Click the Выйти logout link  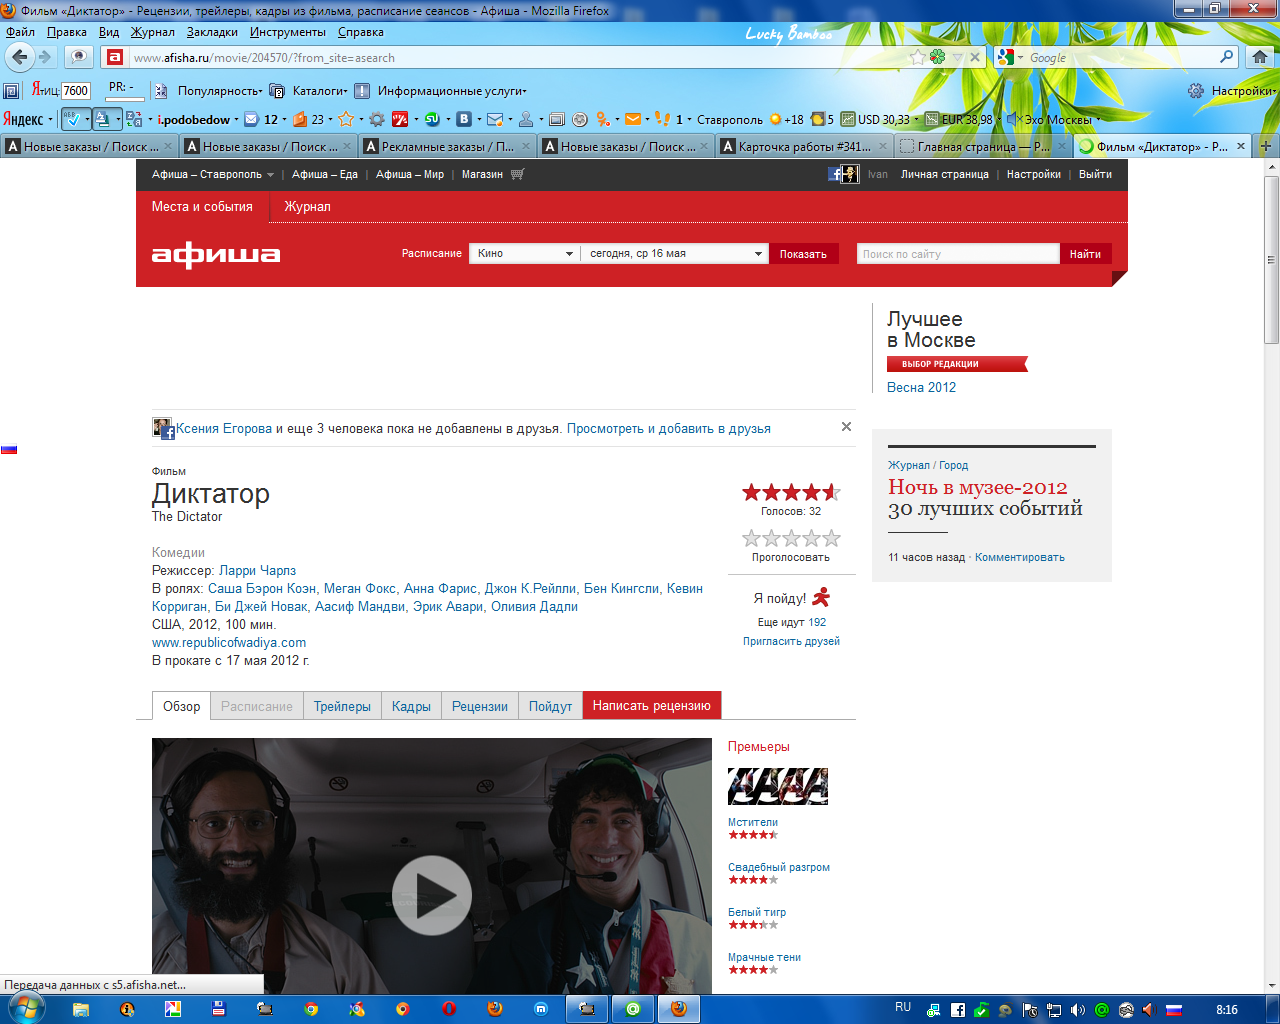click(x=1095, y=174)
